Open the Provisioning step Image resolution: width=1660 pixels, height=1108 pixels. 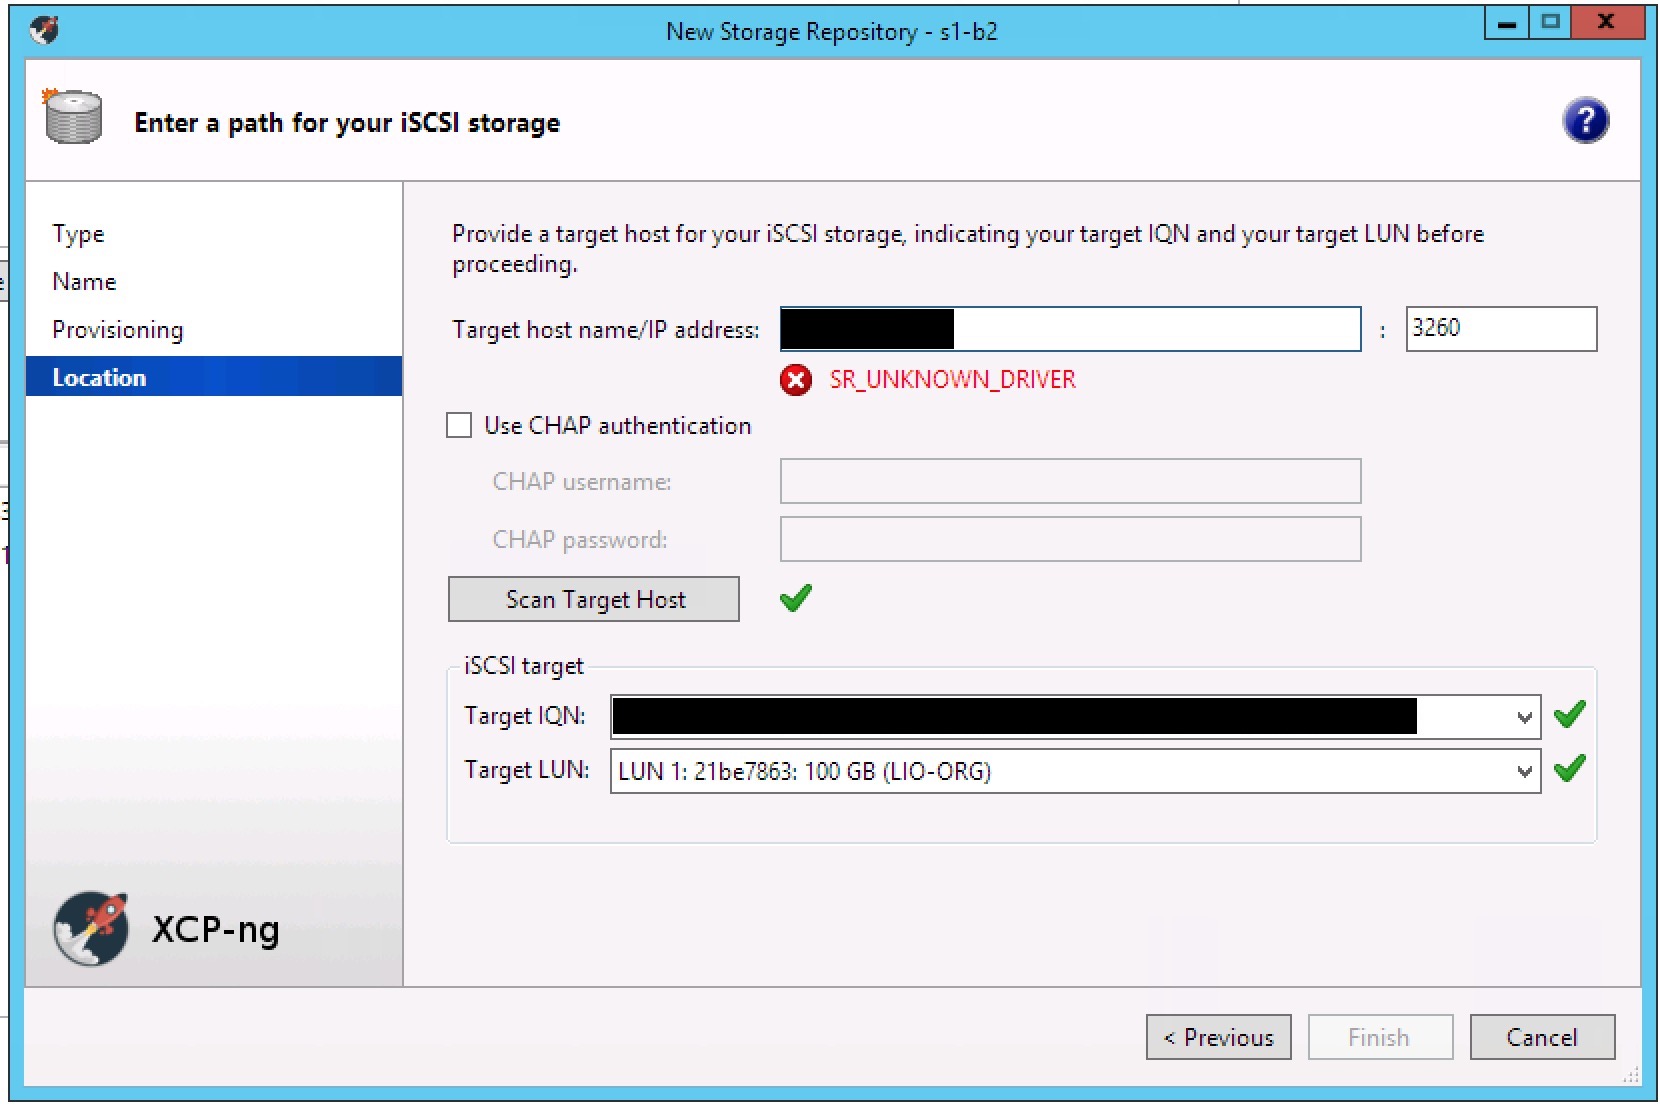coord(117,329)
